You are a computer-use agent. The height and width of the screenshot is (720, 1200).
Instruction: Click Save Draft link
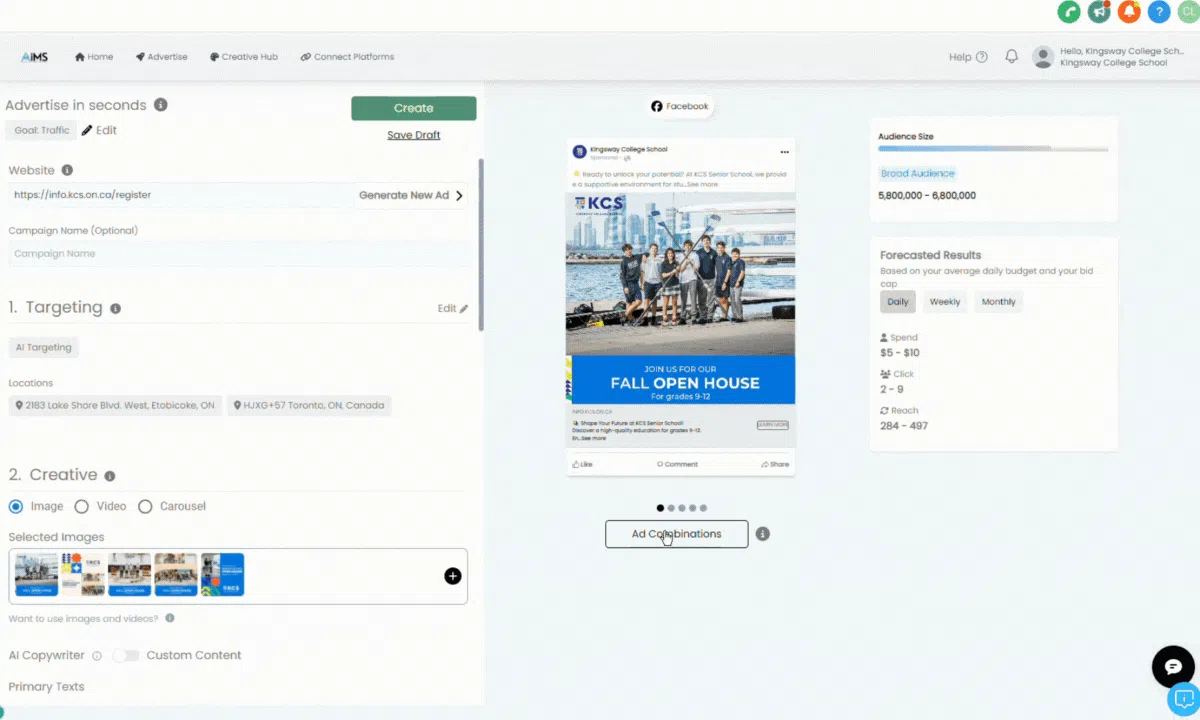pos(414,135)
